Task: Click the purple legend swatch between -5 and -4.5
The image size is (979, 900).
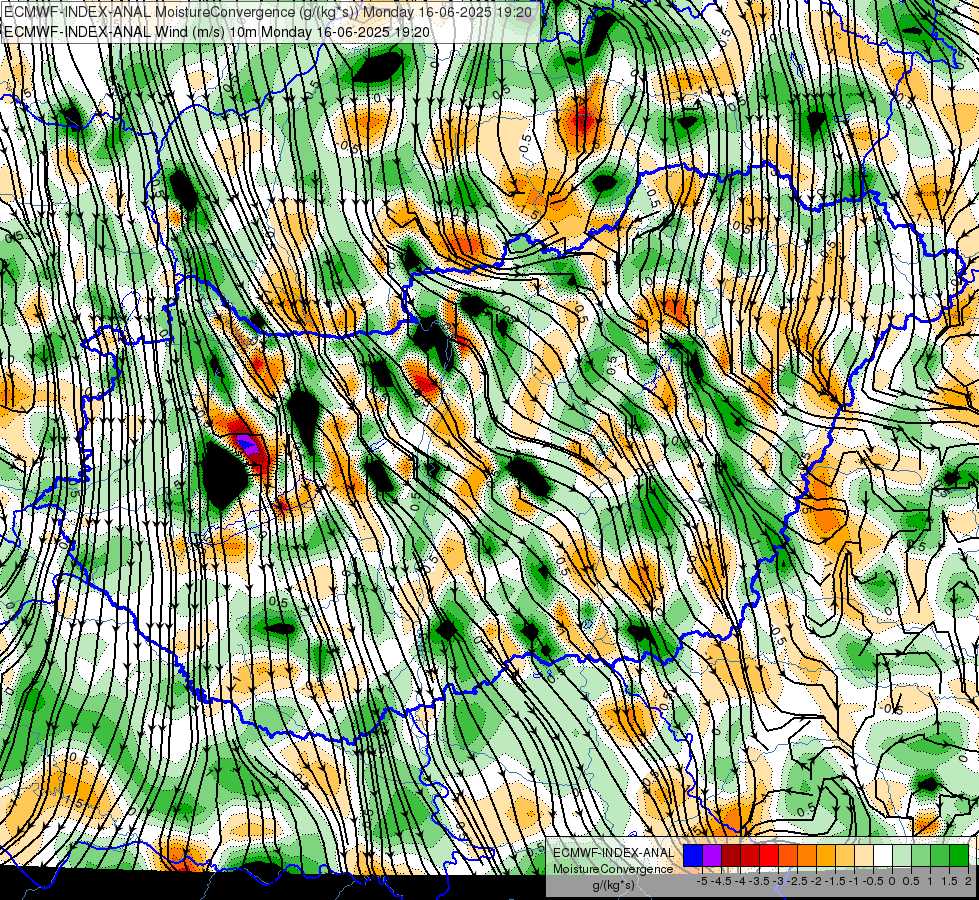Action: 712,856
